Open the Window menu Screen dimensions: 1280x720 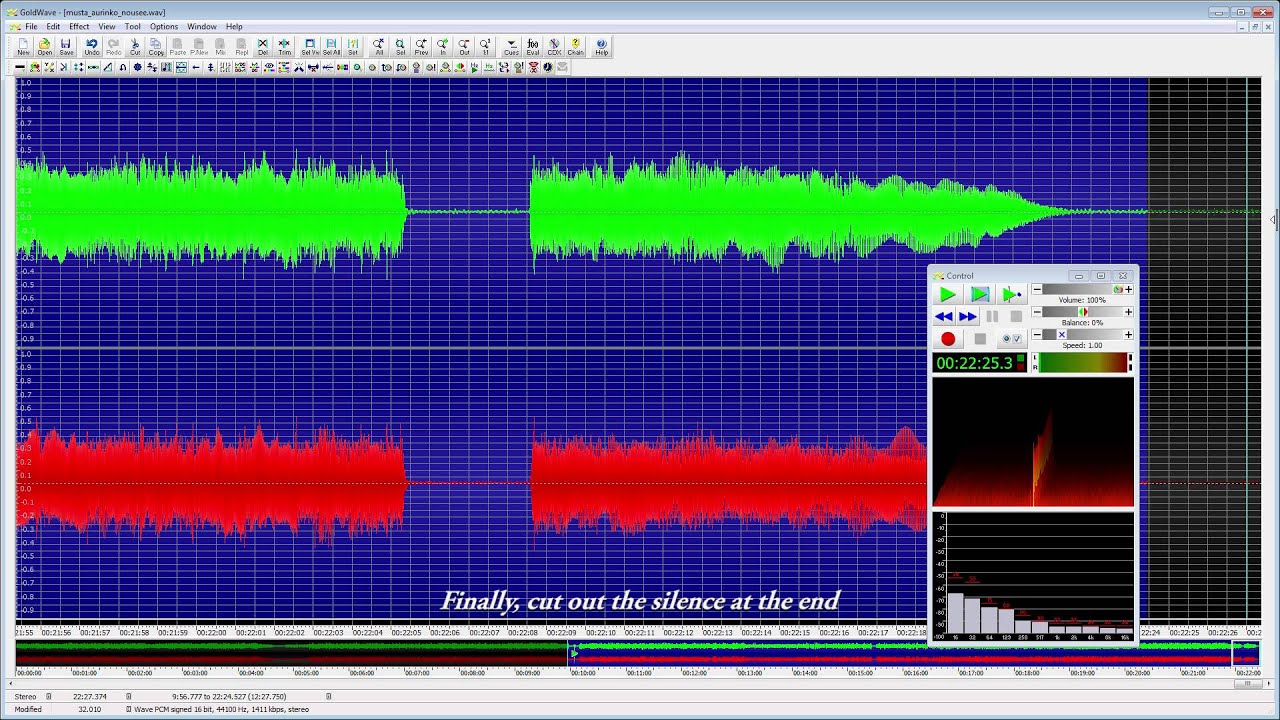(202, 27)
